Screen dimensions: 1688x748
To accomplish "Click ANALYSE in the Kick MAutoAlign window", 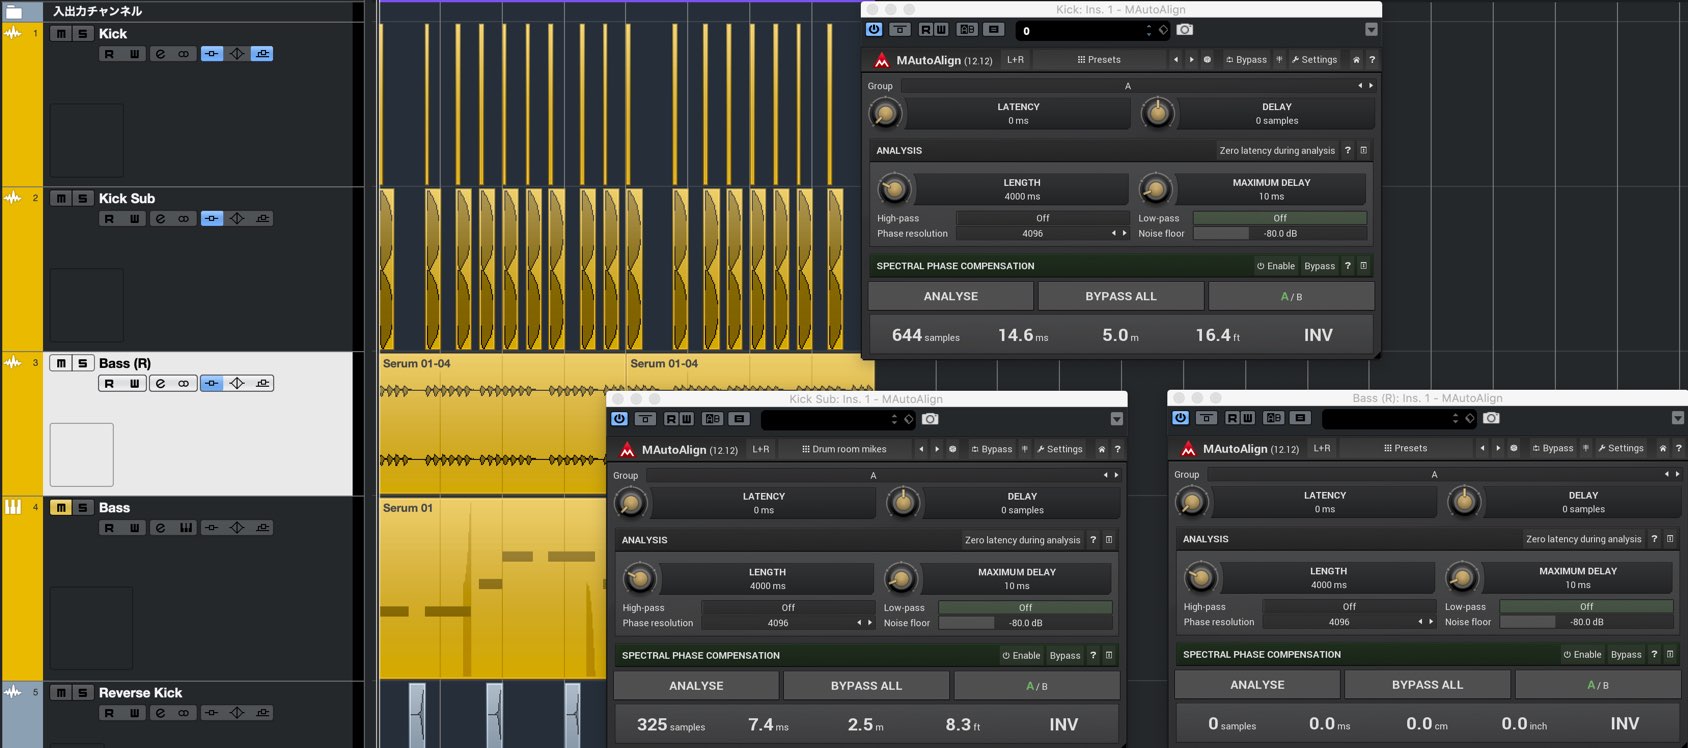I will point(951,297).
